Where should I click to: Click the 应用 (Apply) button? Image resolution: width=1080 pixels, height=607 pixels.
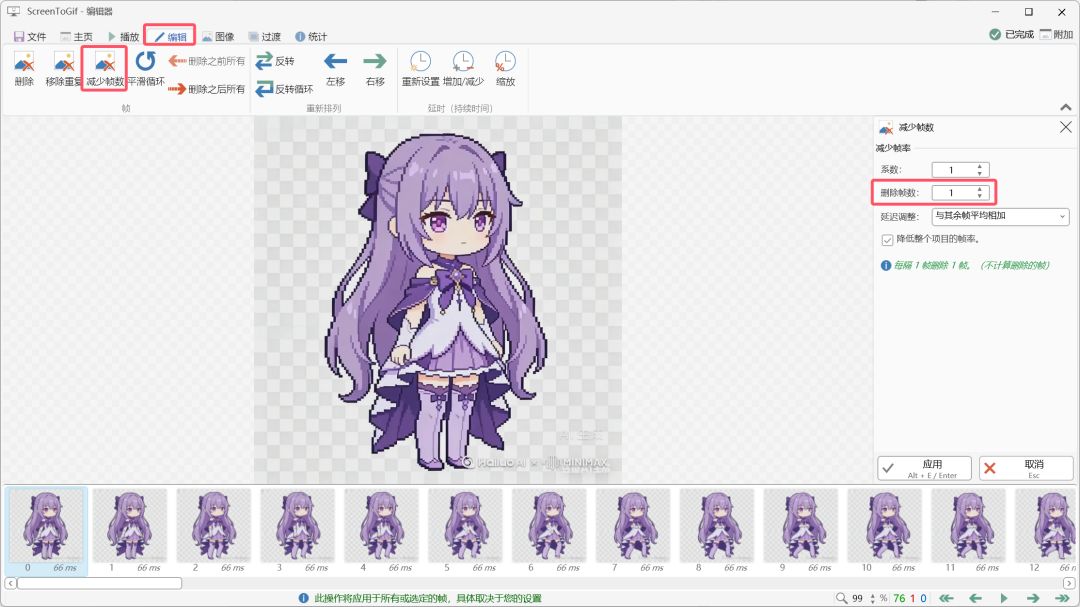point(924,469)
